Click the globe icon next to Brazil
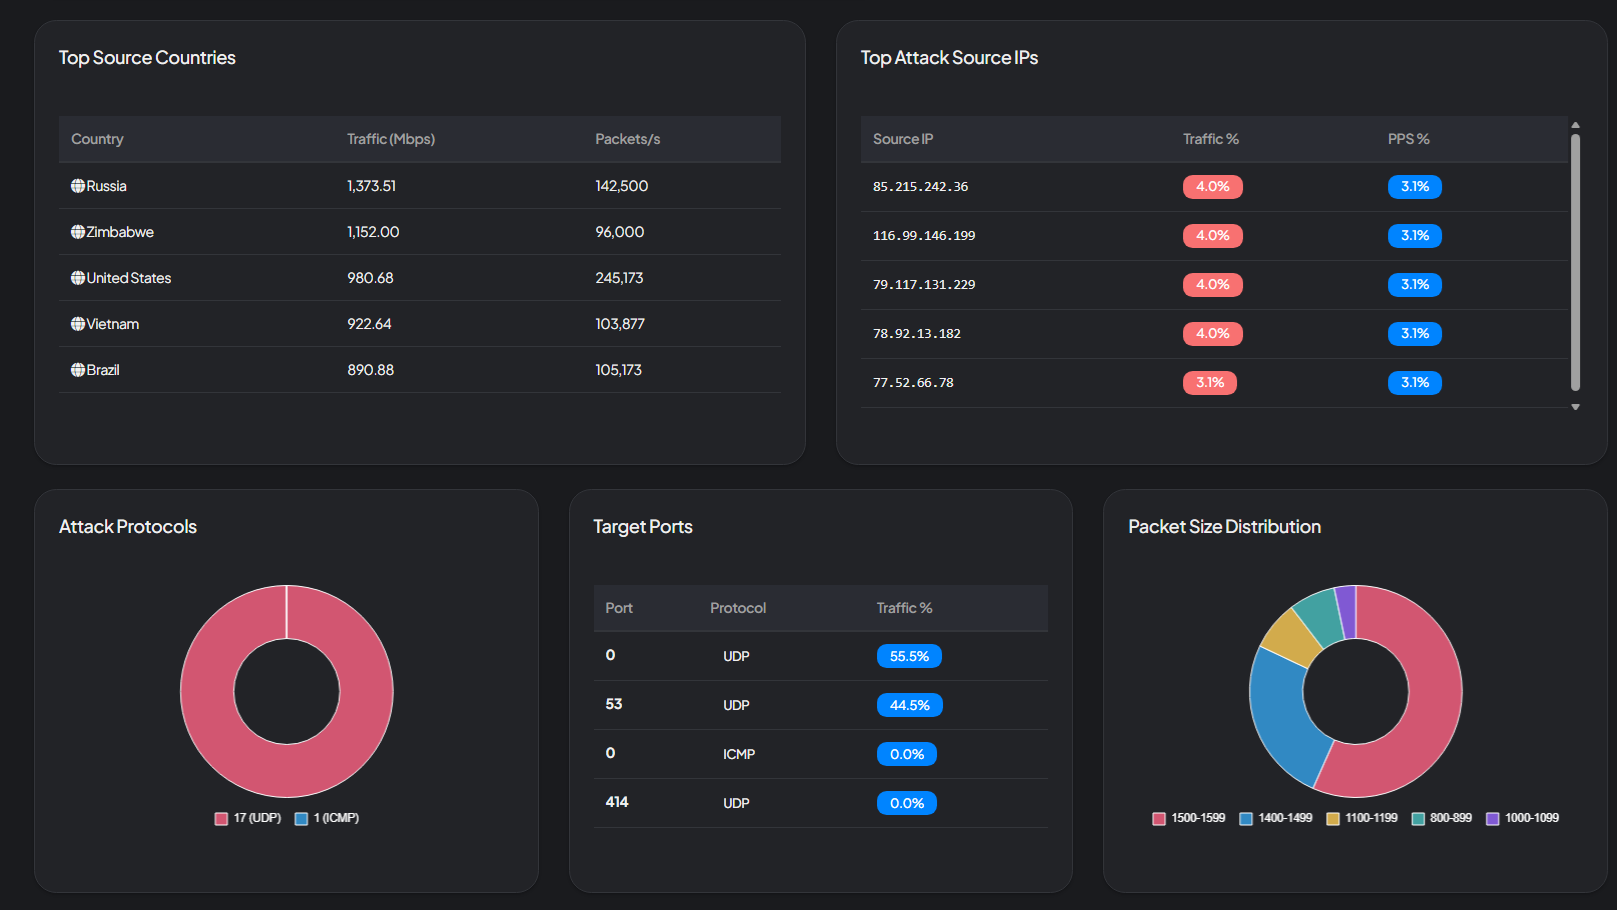 pyautogui.click(x=78, y=370)
